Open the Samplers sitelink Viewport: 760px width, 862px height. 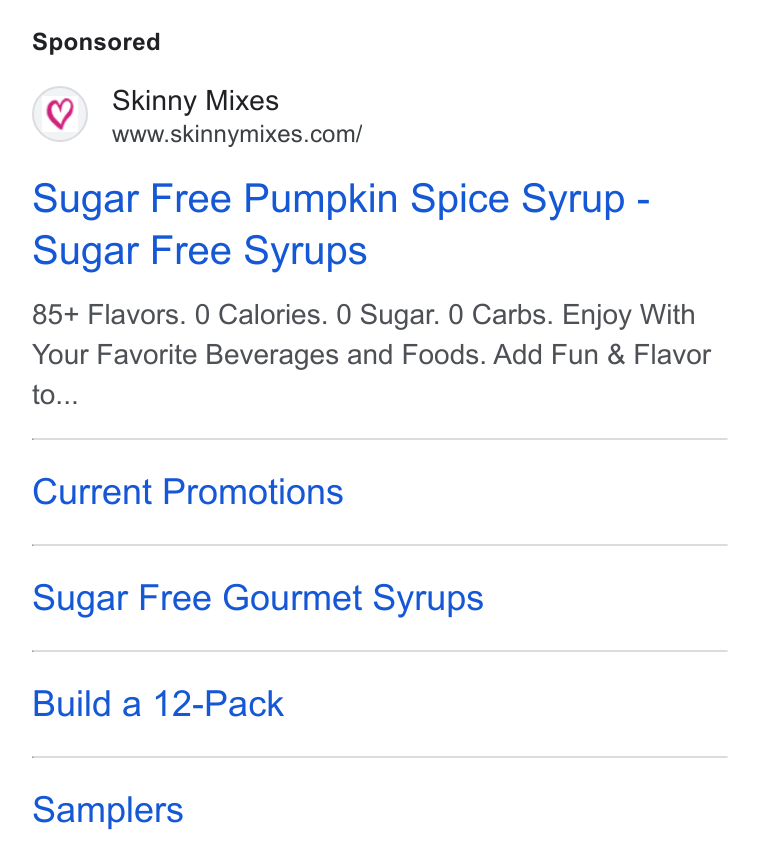coord(108,810)
